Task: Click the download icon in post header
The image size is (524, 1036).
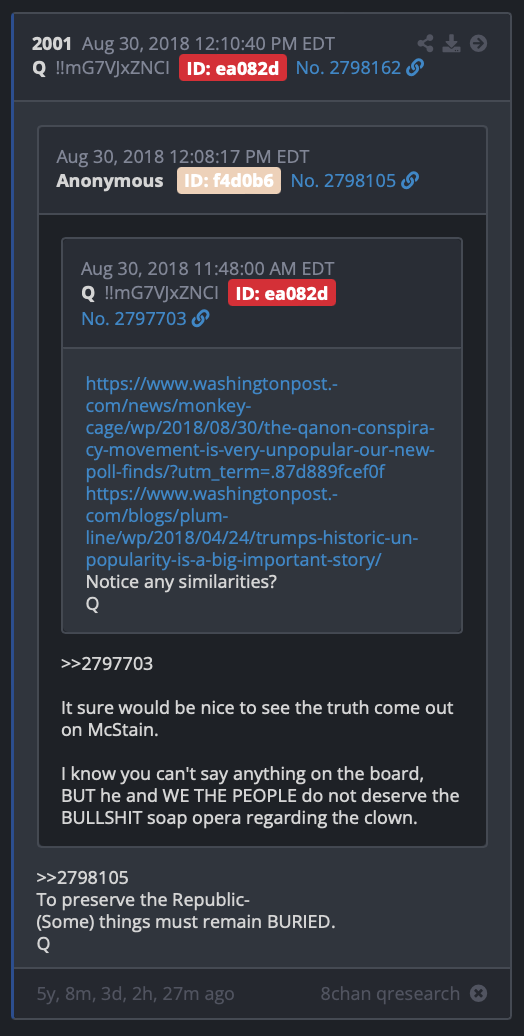Action: click(x=451, y=44)
